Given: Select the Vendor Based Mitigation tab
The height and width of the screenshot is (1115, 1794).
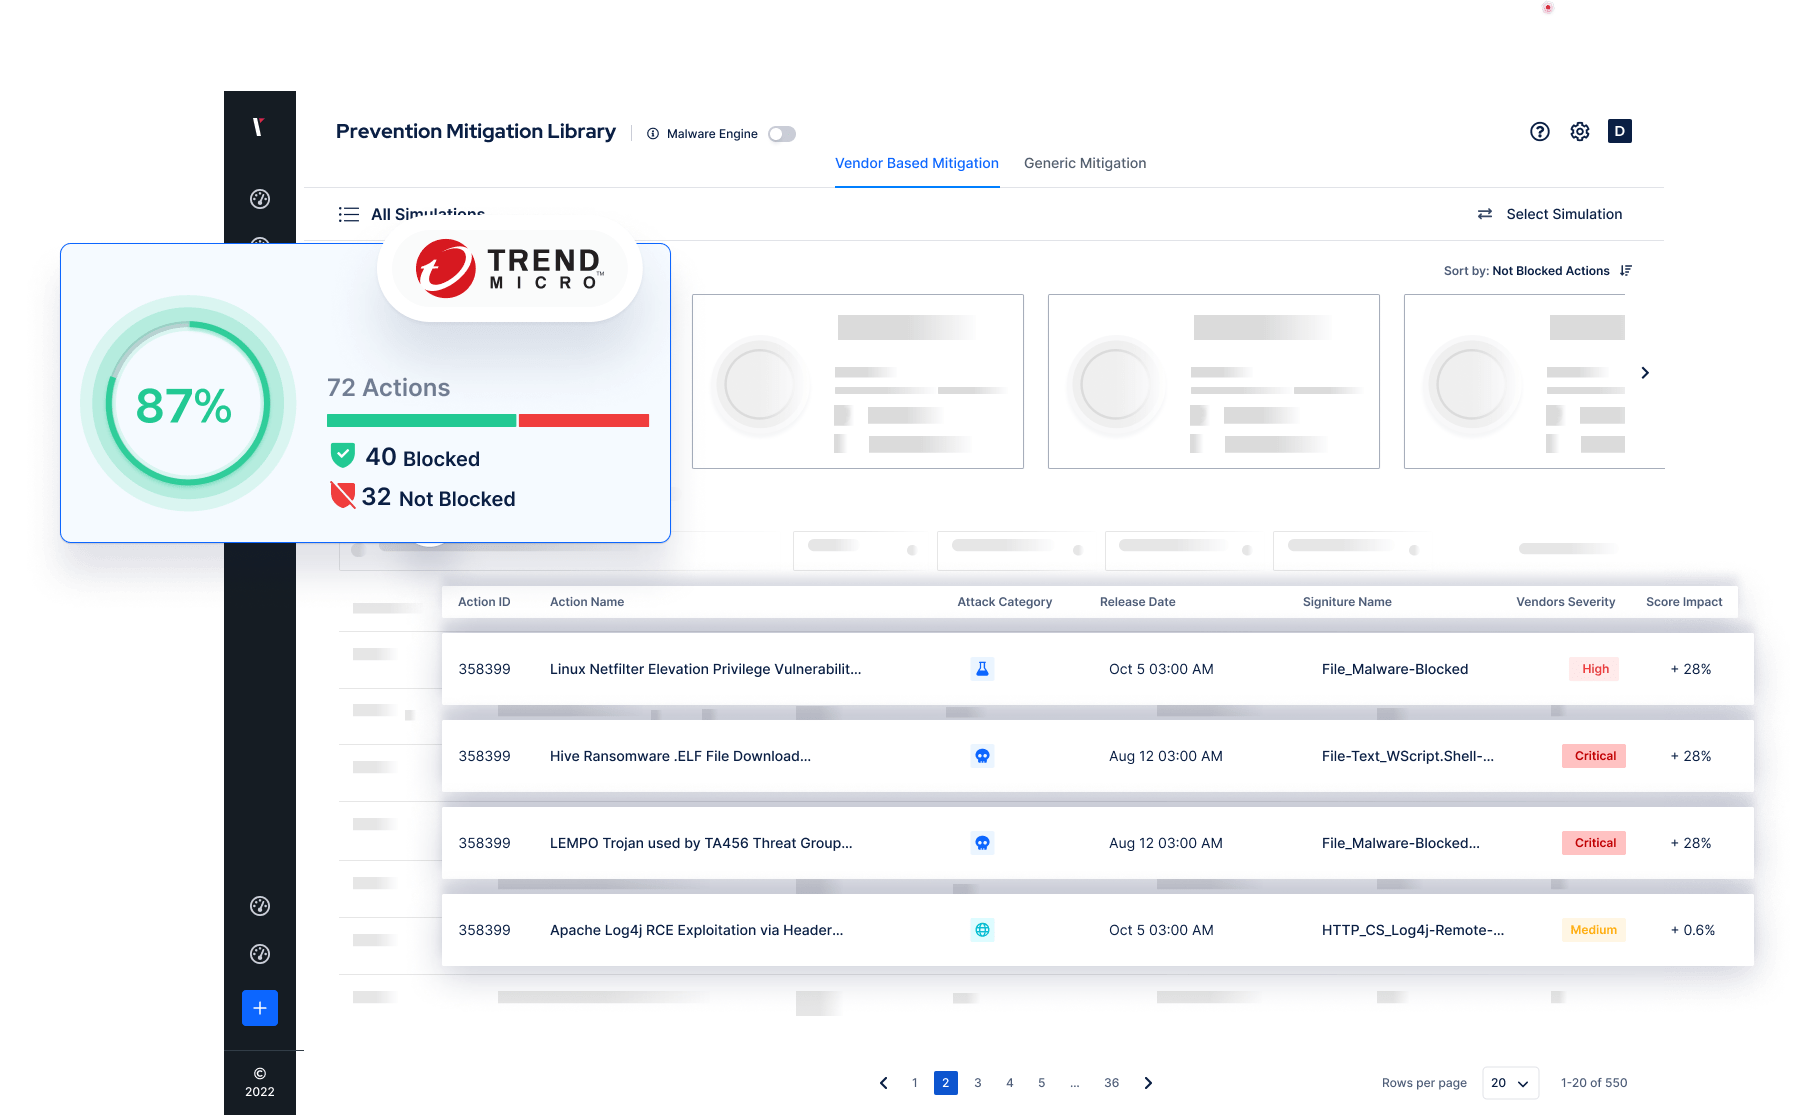Looking at the screenshot, I should 916,163.
